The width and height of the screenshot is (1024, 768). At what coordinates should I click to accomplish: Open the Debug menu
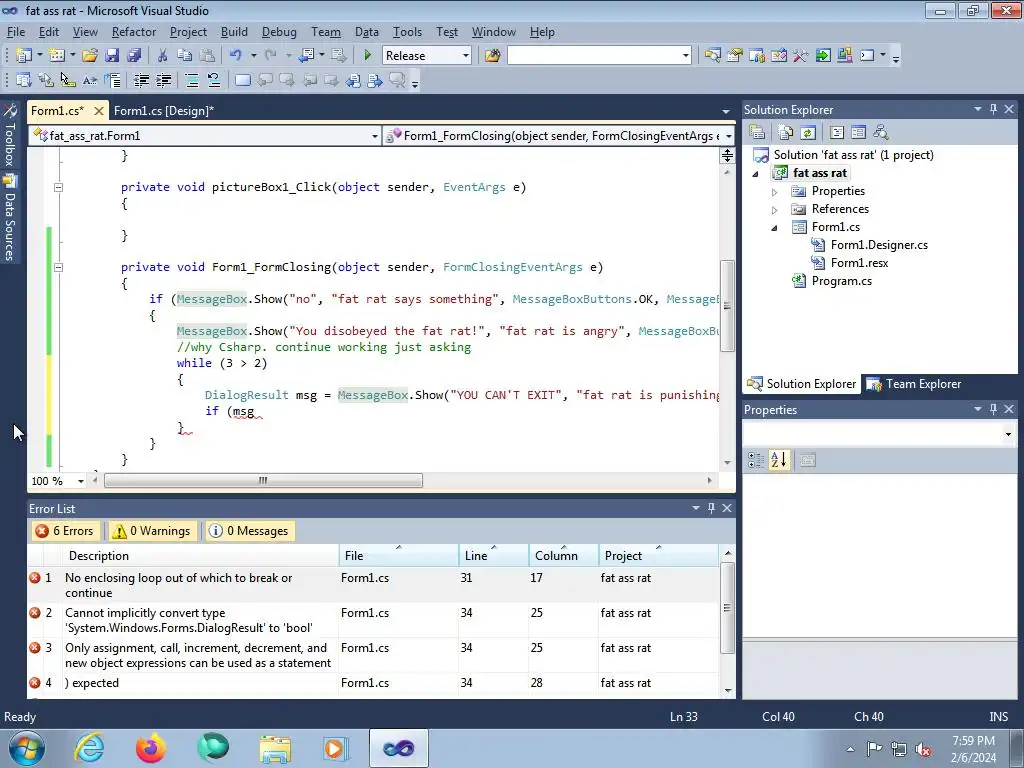(x=279, y=32)
